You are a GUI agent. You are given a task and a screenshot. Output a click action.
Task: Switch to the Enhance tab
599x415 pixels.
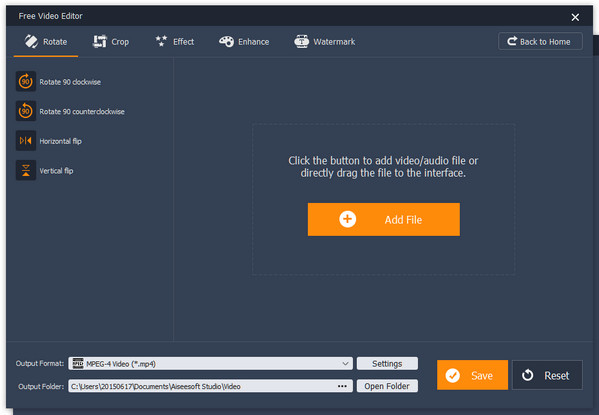click(x=244, y=42)
